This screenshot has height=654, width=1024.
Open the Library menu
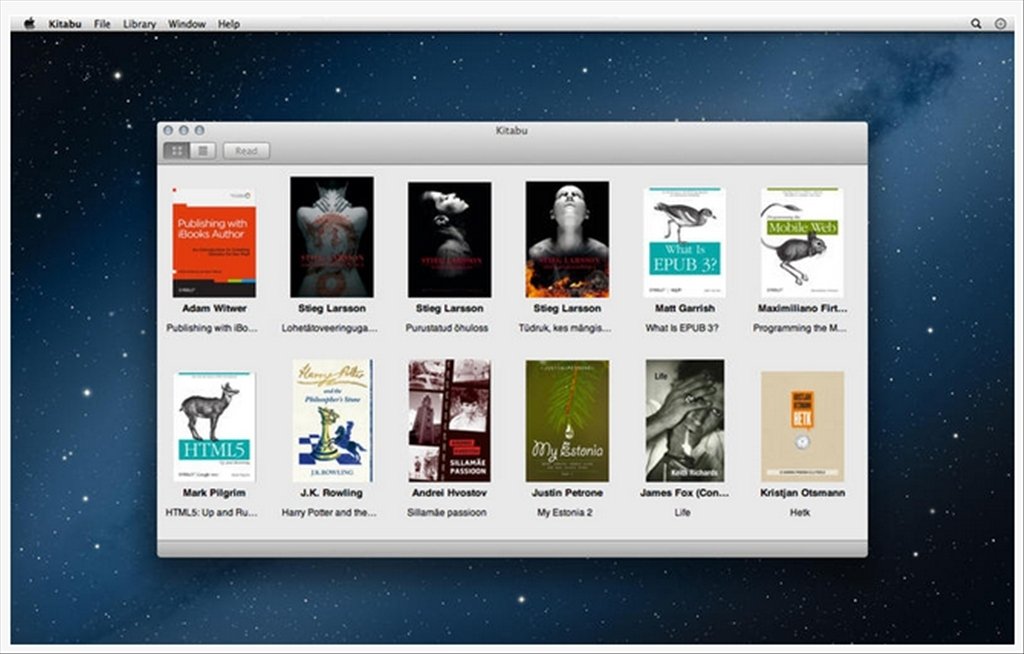(139, 24)
